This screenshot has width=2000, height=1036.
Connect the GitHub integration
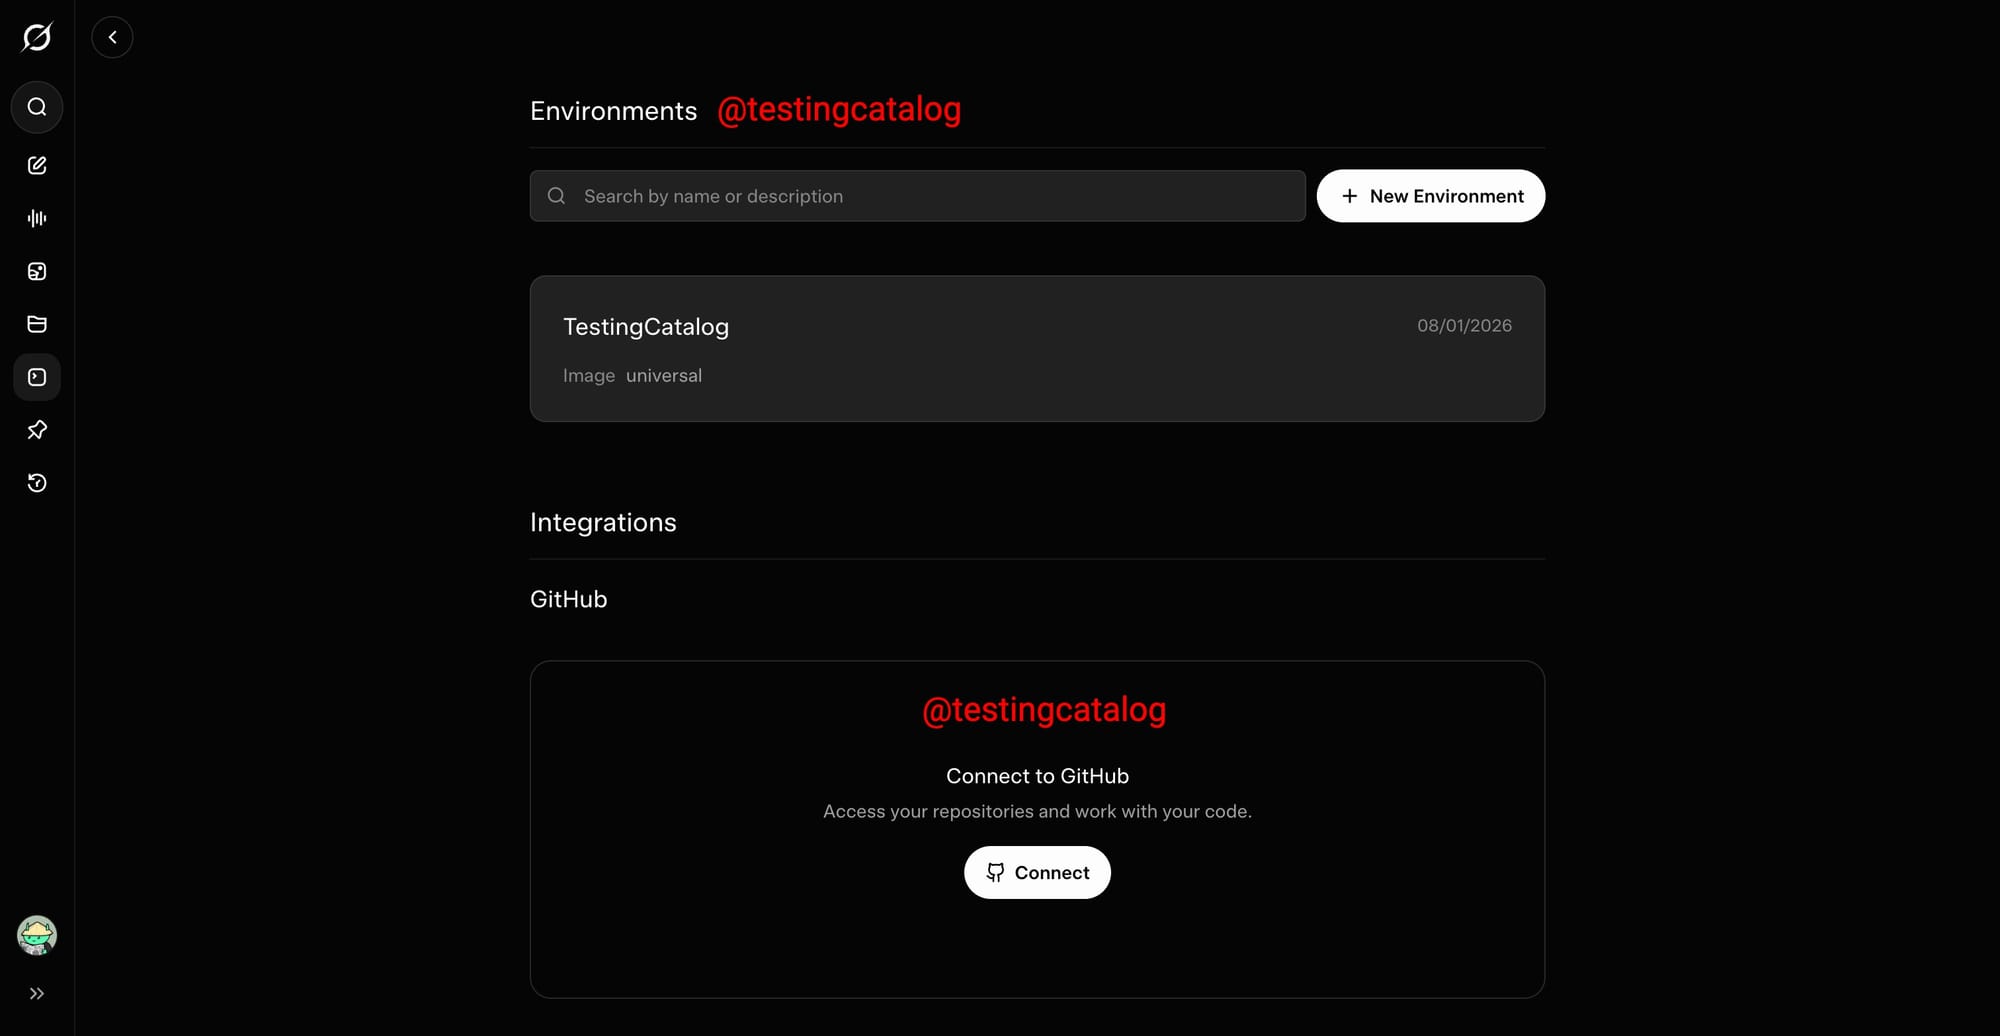click(x=1037, y=872)
